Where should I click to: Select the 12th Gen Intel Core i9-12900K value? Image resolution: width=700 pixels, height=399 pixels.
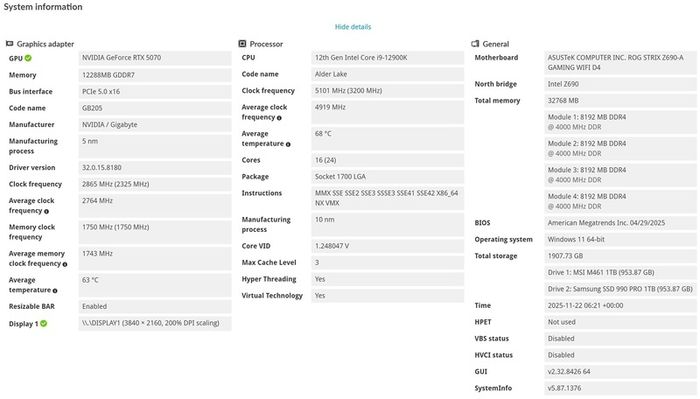tap(388, 58)
